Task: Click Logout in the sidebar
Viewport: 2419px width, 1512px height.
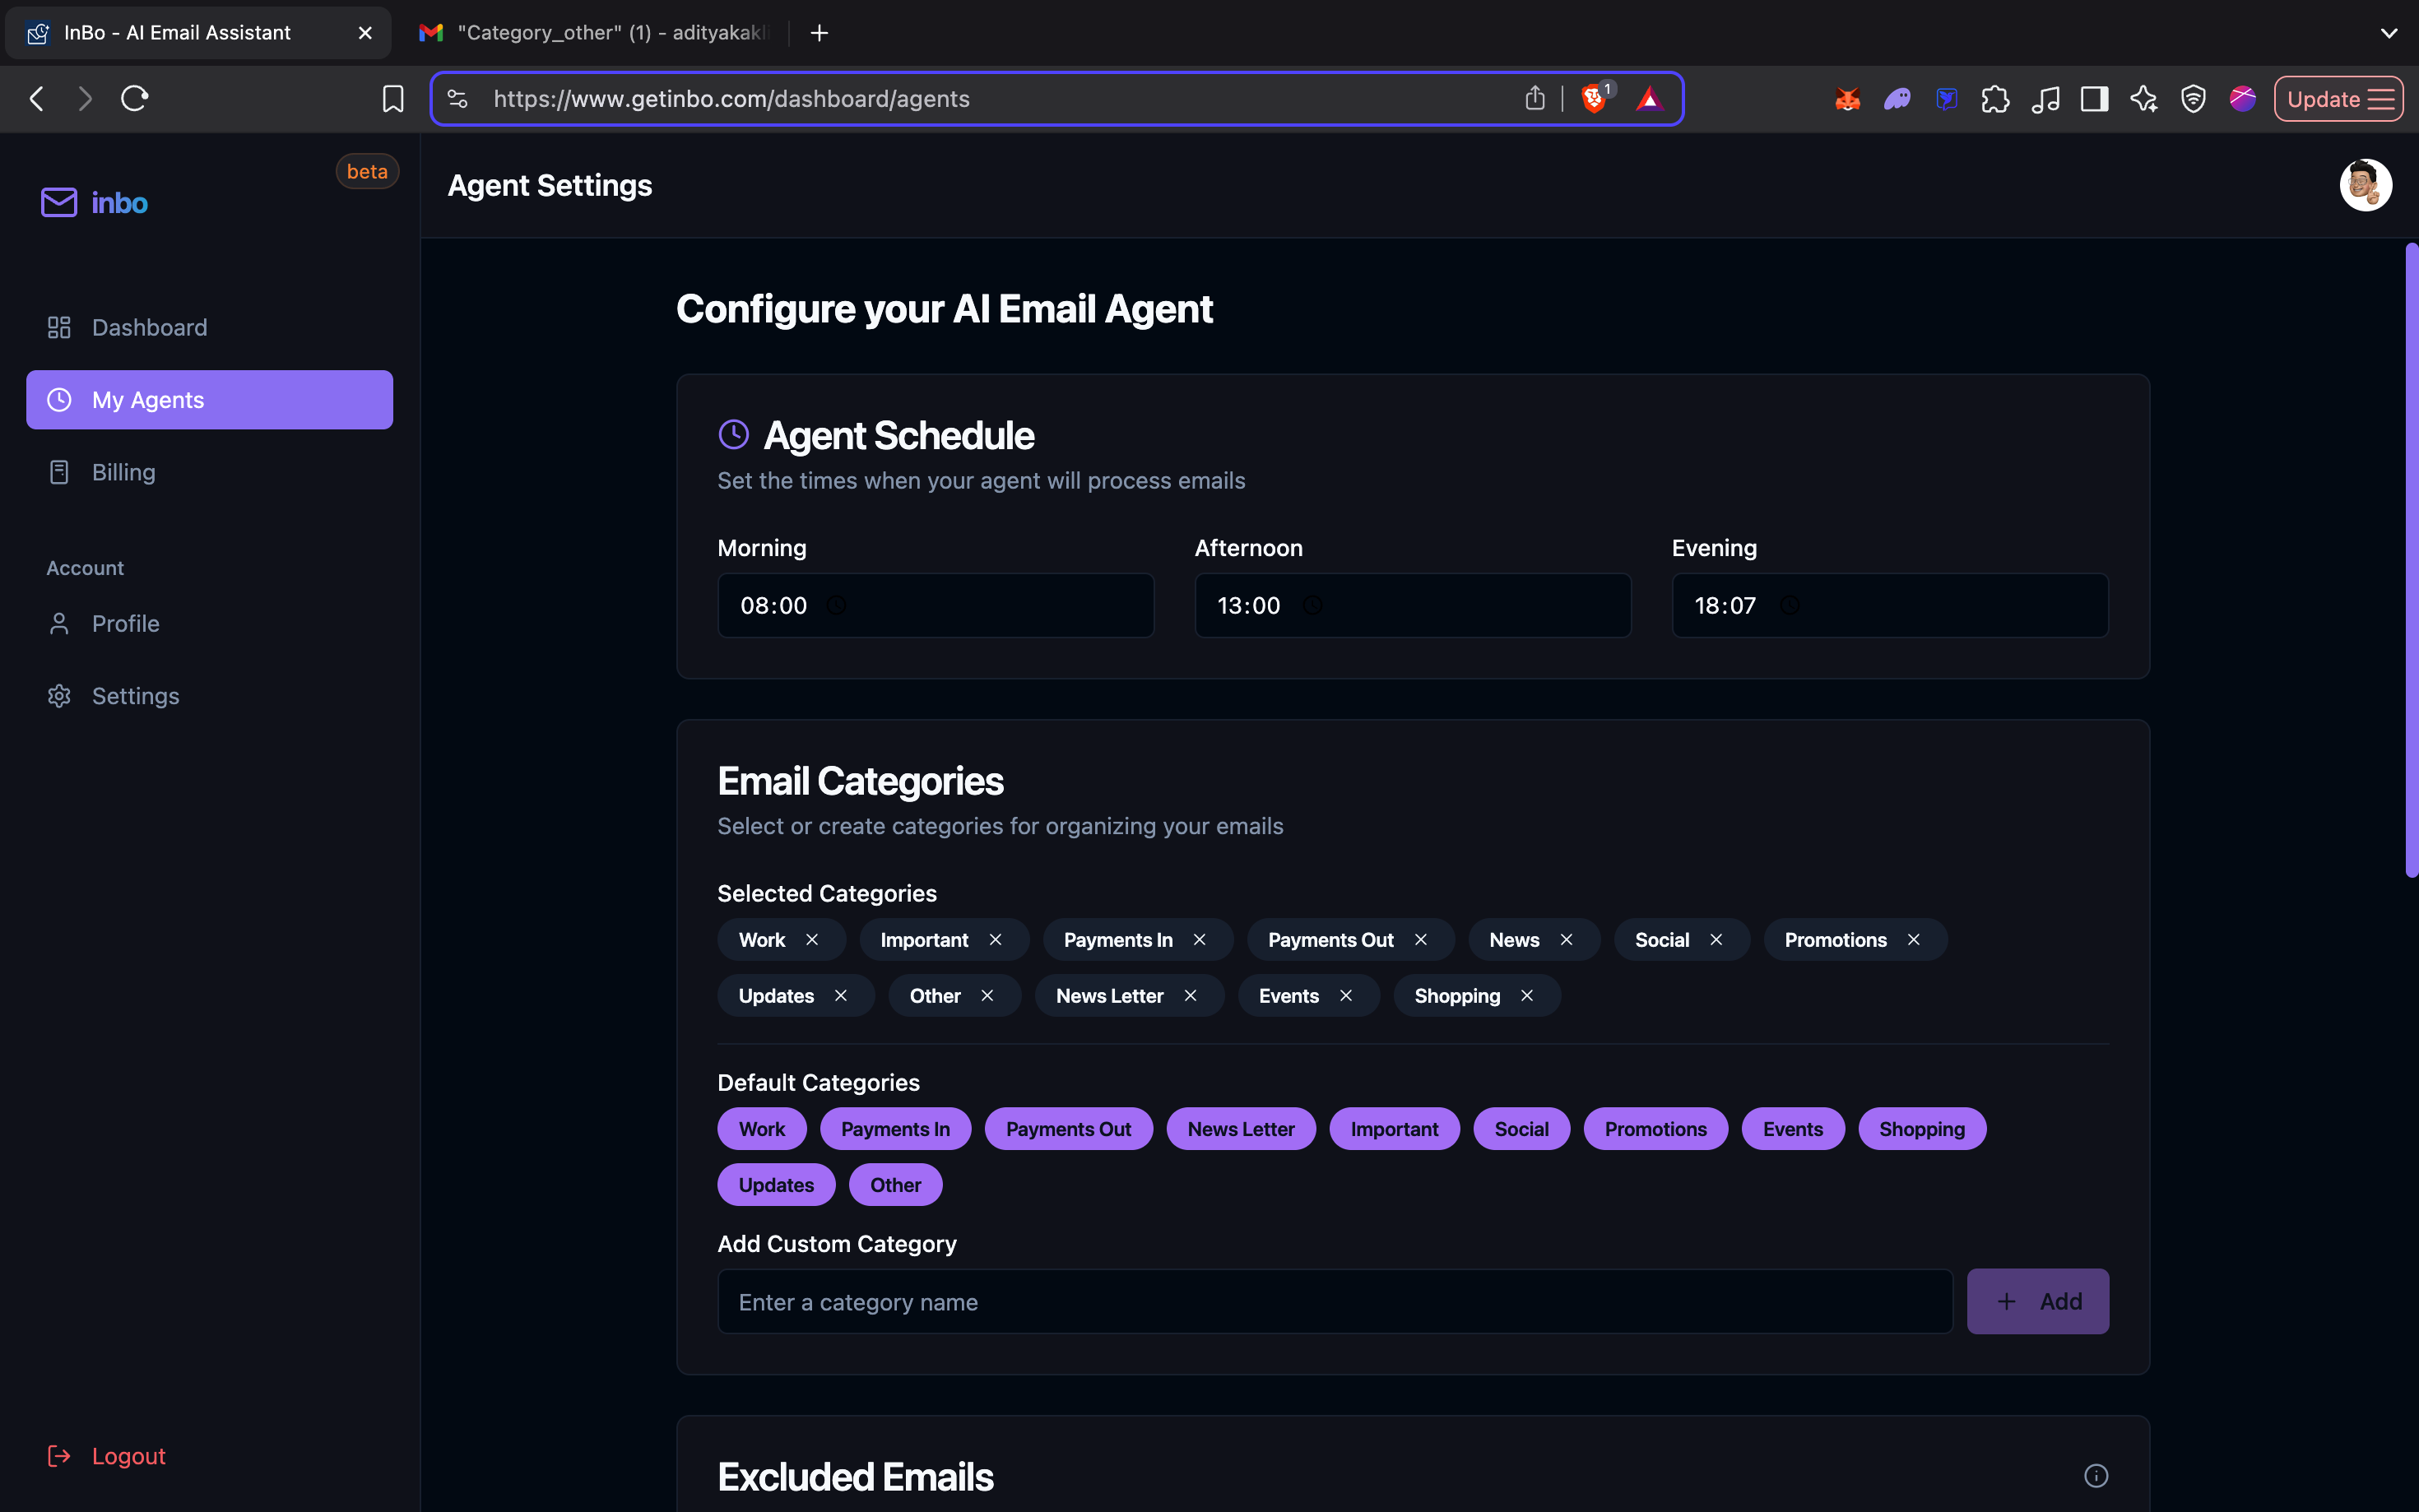Action: click(128, 1456)
